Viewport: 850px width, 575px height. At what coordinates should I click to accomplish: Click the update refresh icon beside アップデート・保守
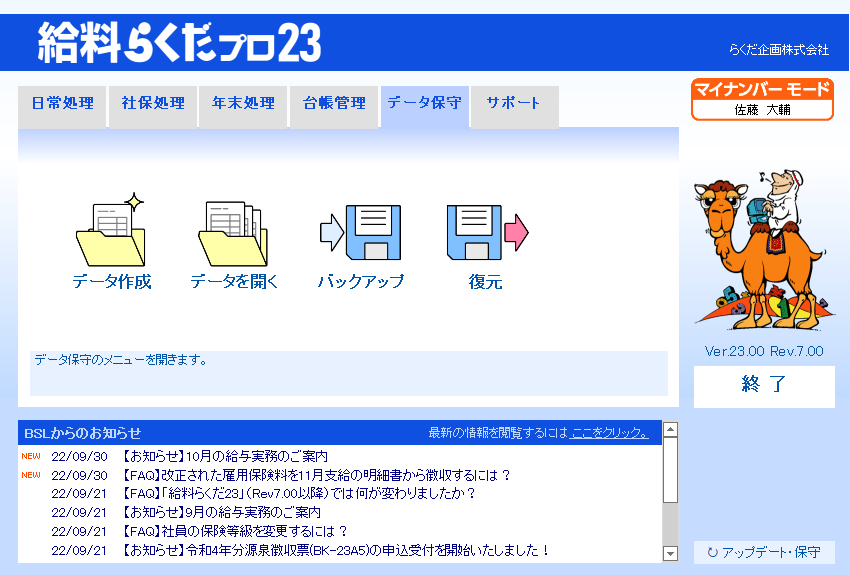click(713, 552)
